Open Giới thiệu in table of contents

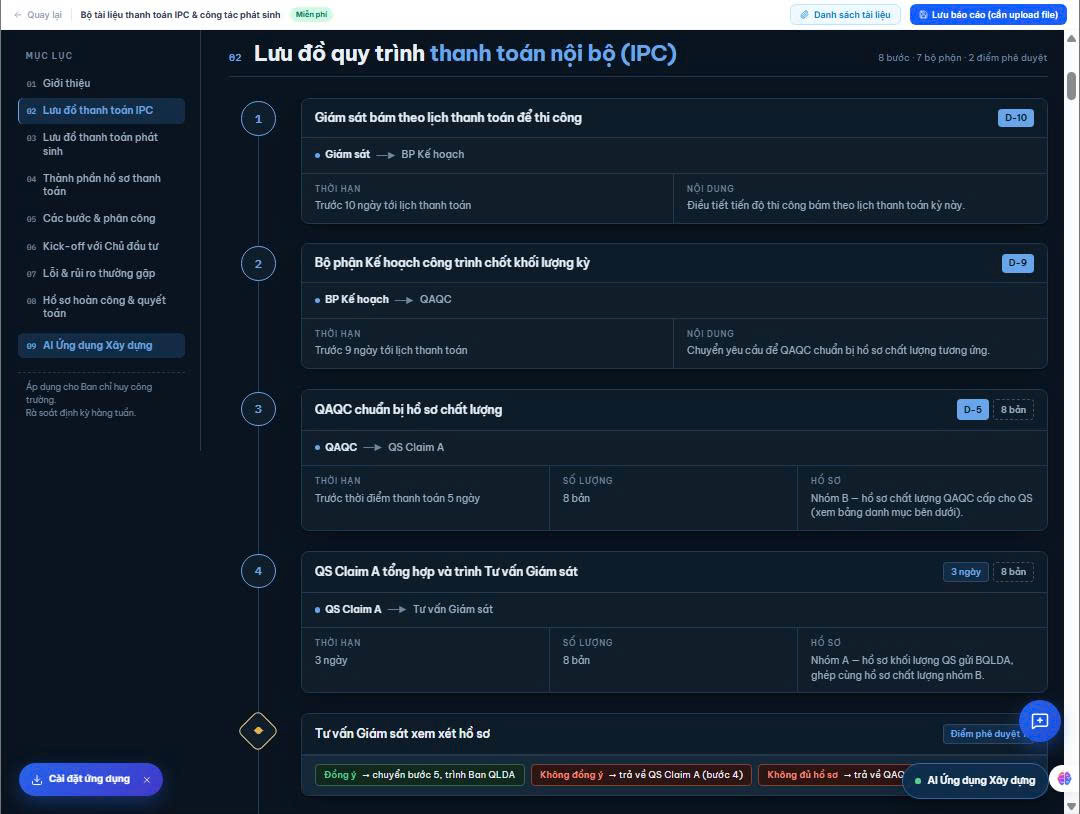point(101,83)
